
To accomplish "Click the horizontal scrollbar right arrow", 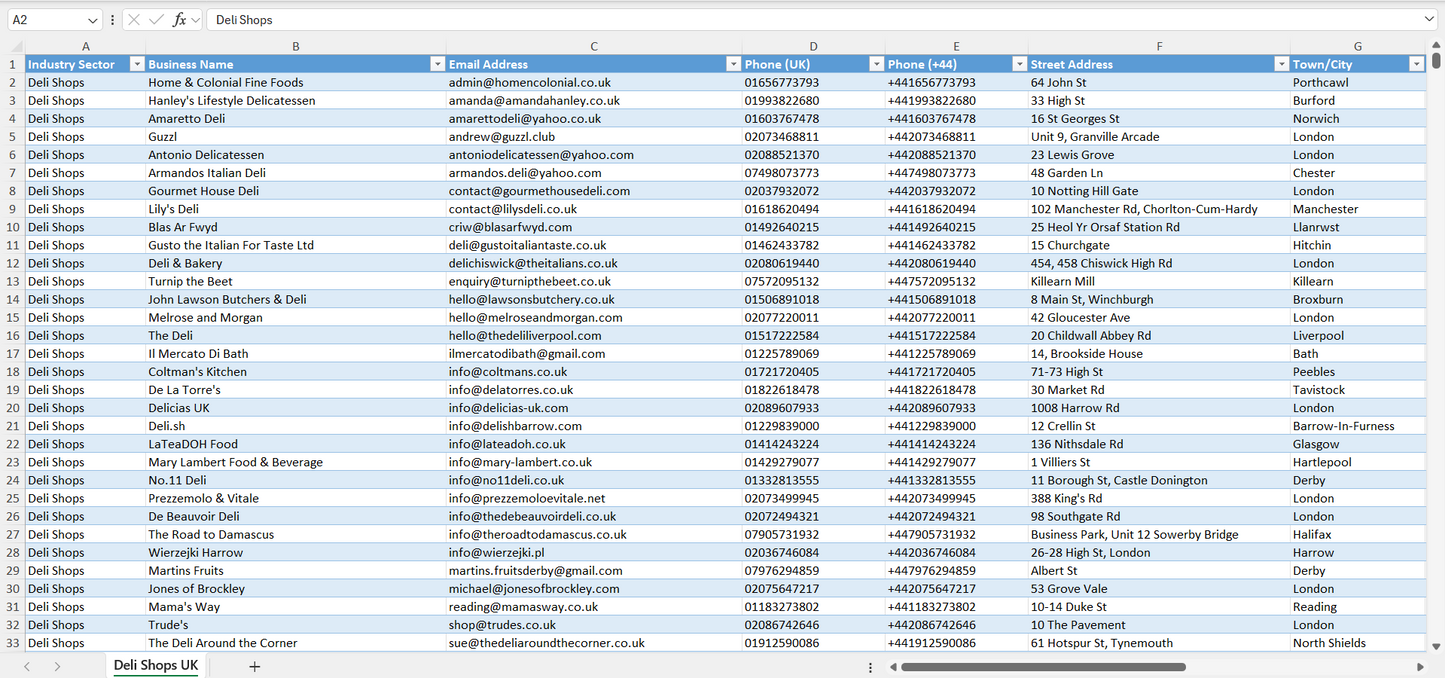I will tap(1420, 667).
